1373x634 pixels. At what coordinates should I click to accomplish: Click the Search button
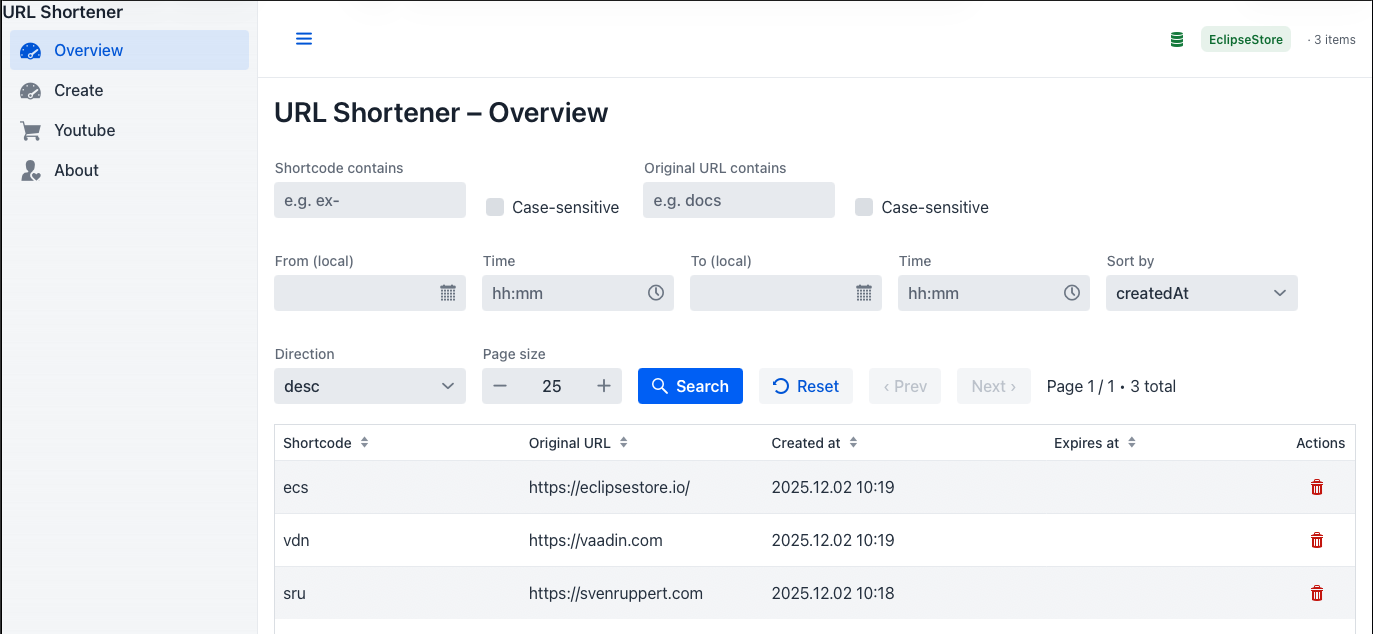pos(690,385)
